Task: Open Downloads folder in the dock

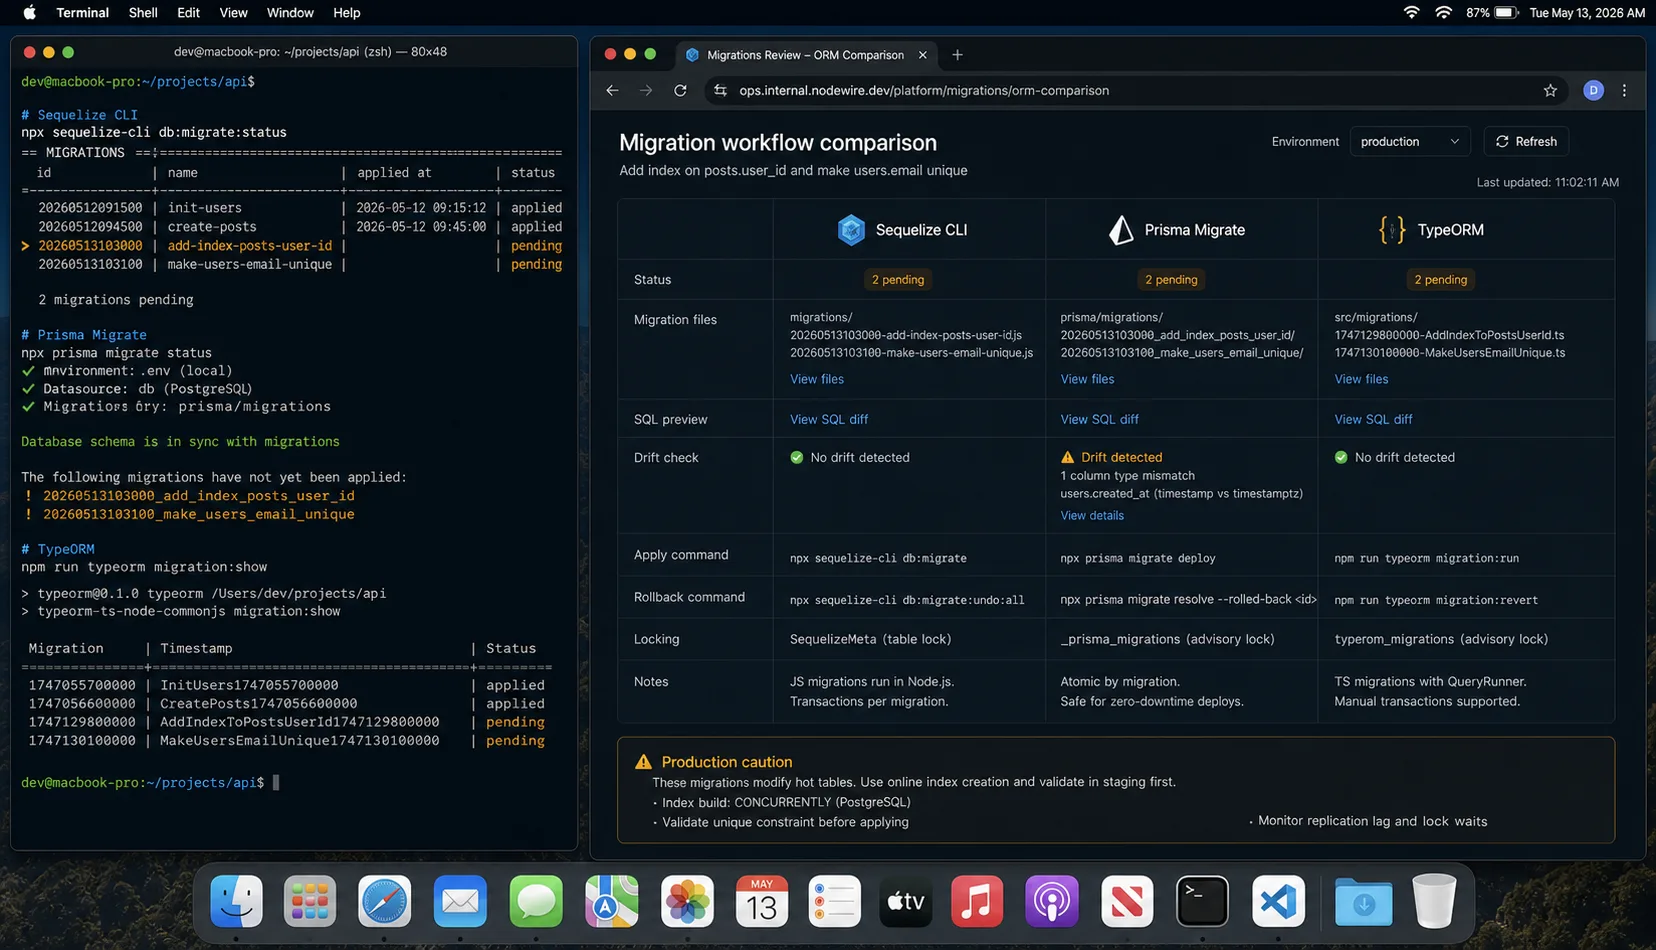Action: click(1363, 902)
